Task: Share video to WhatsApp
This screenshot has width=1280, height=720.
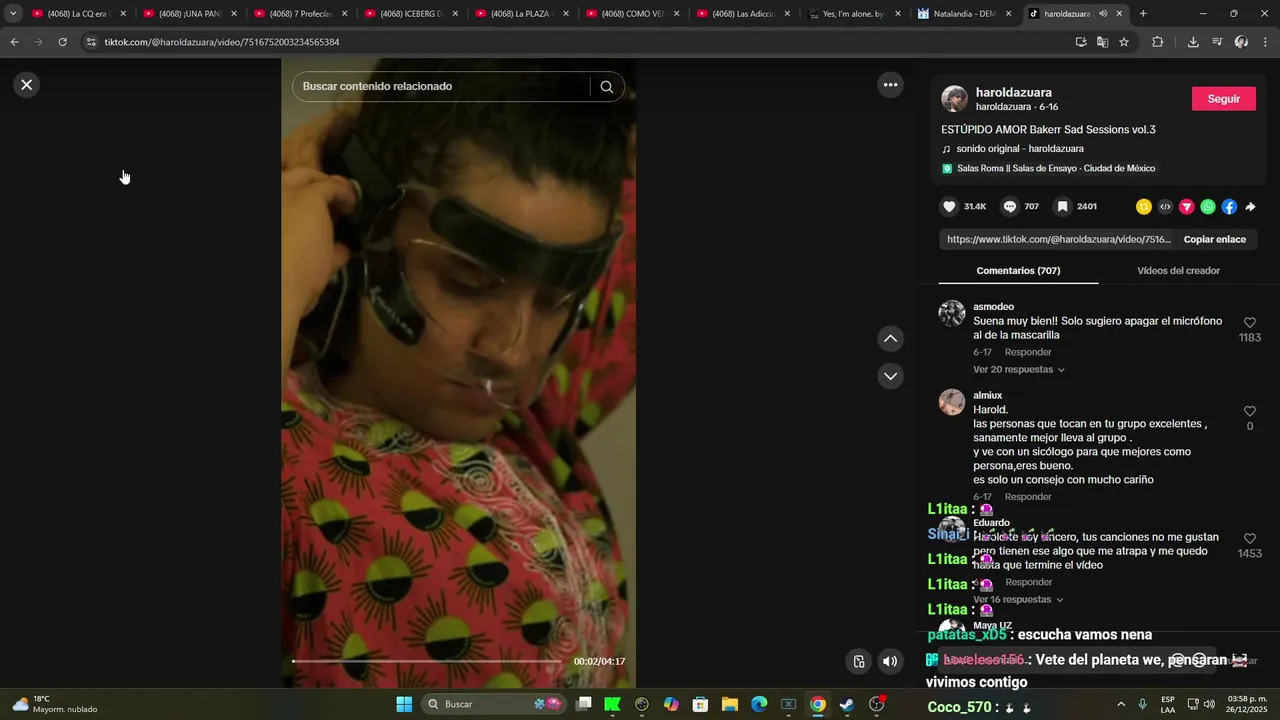Action: pos(1208,207)
